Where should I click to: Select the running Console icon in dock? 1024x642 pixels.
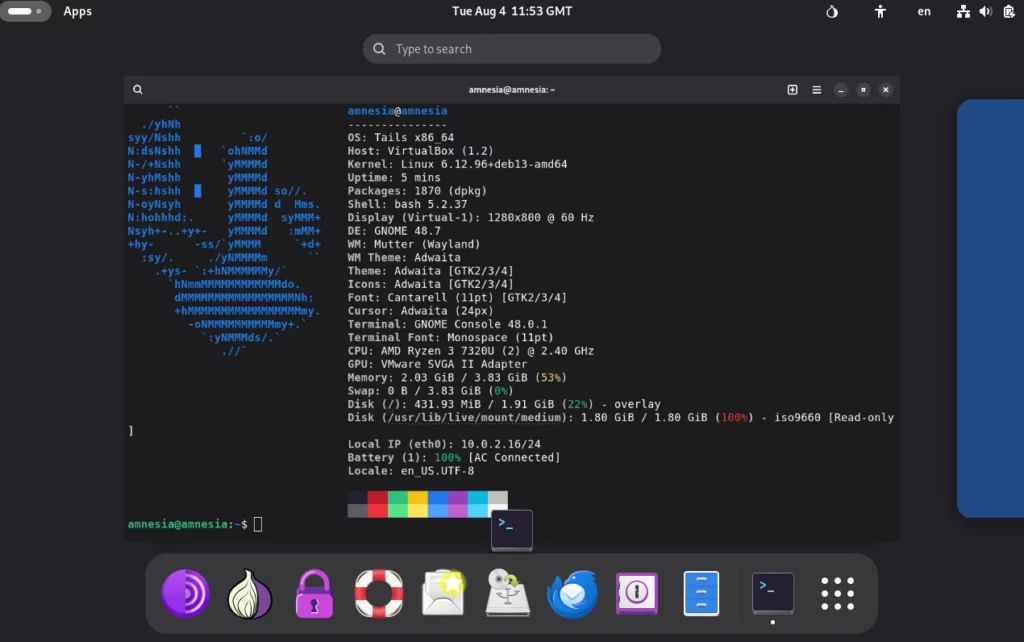773,593
